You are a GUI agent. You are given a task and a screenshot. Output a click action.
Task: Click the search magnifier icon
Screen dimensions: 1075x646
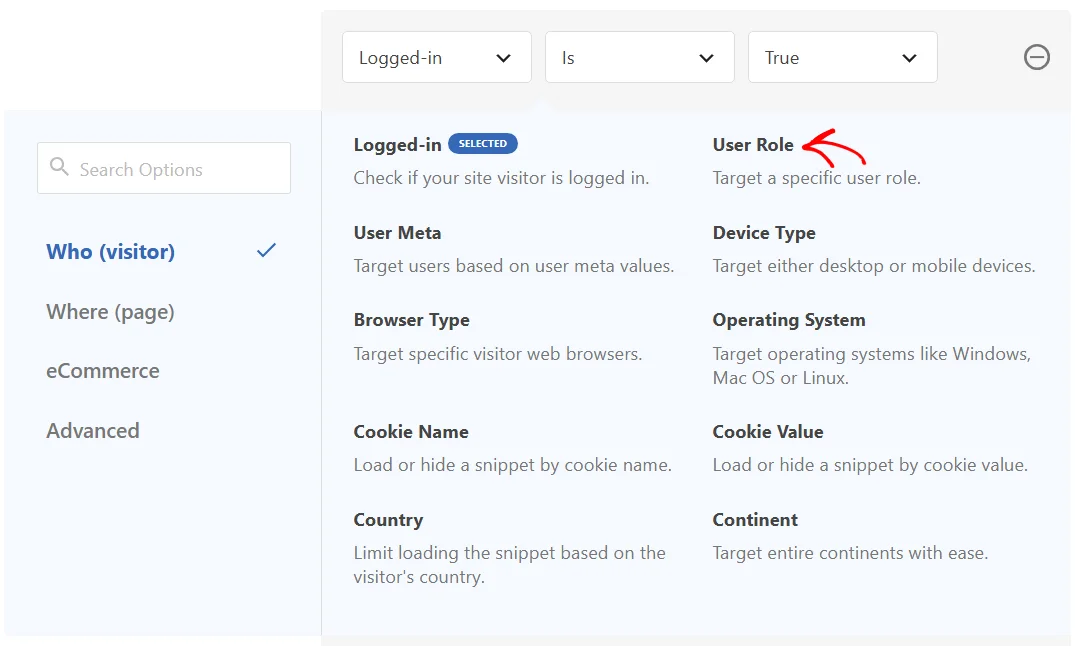pos(59,166)
